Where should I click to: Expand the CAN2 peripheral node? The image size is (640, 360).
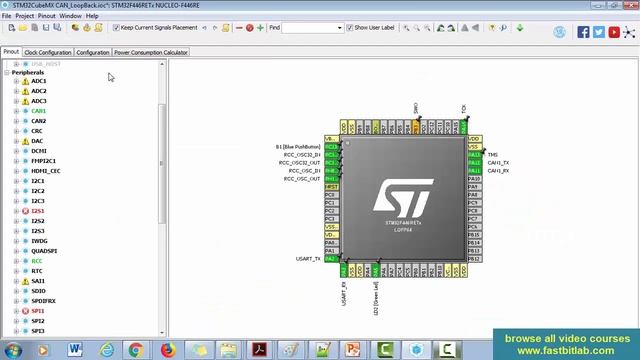16,121
